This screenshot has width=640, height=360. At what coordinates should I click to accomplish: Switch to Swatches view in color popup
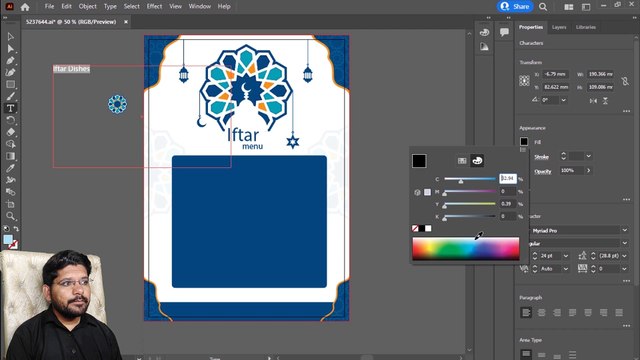click(462, 161)
